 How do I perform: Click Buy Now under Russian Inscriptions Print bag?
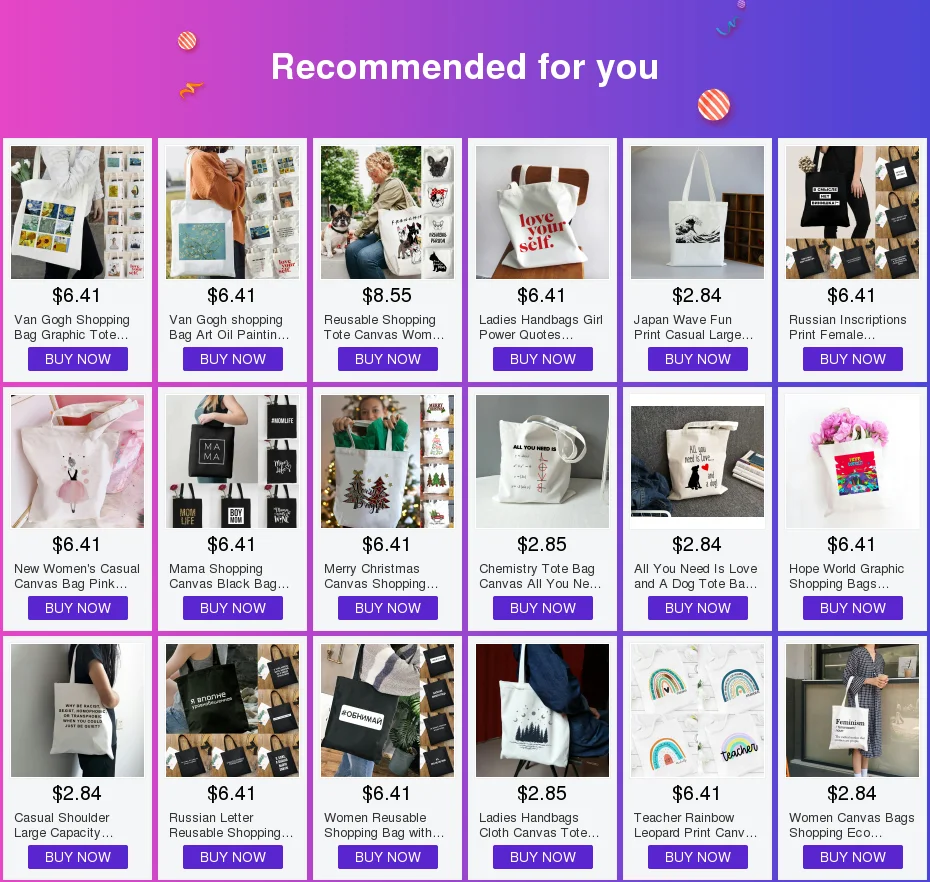click(853, 359)
